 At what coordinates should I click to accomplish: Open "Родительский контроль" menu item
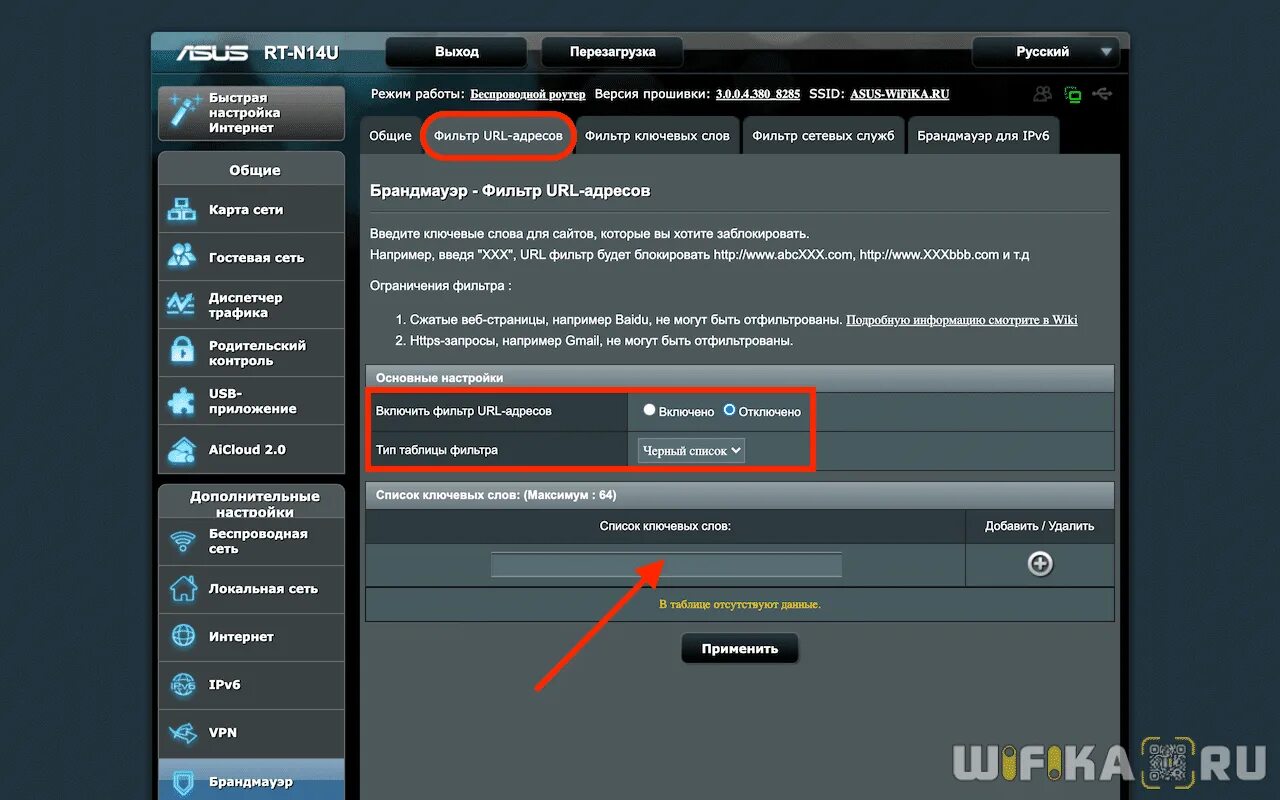pos(251,353)
